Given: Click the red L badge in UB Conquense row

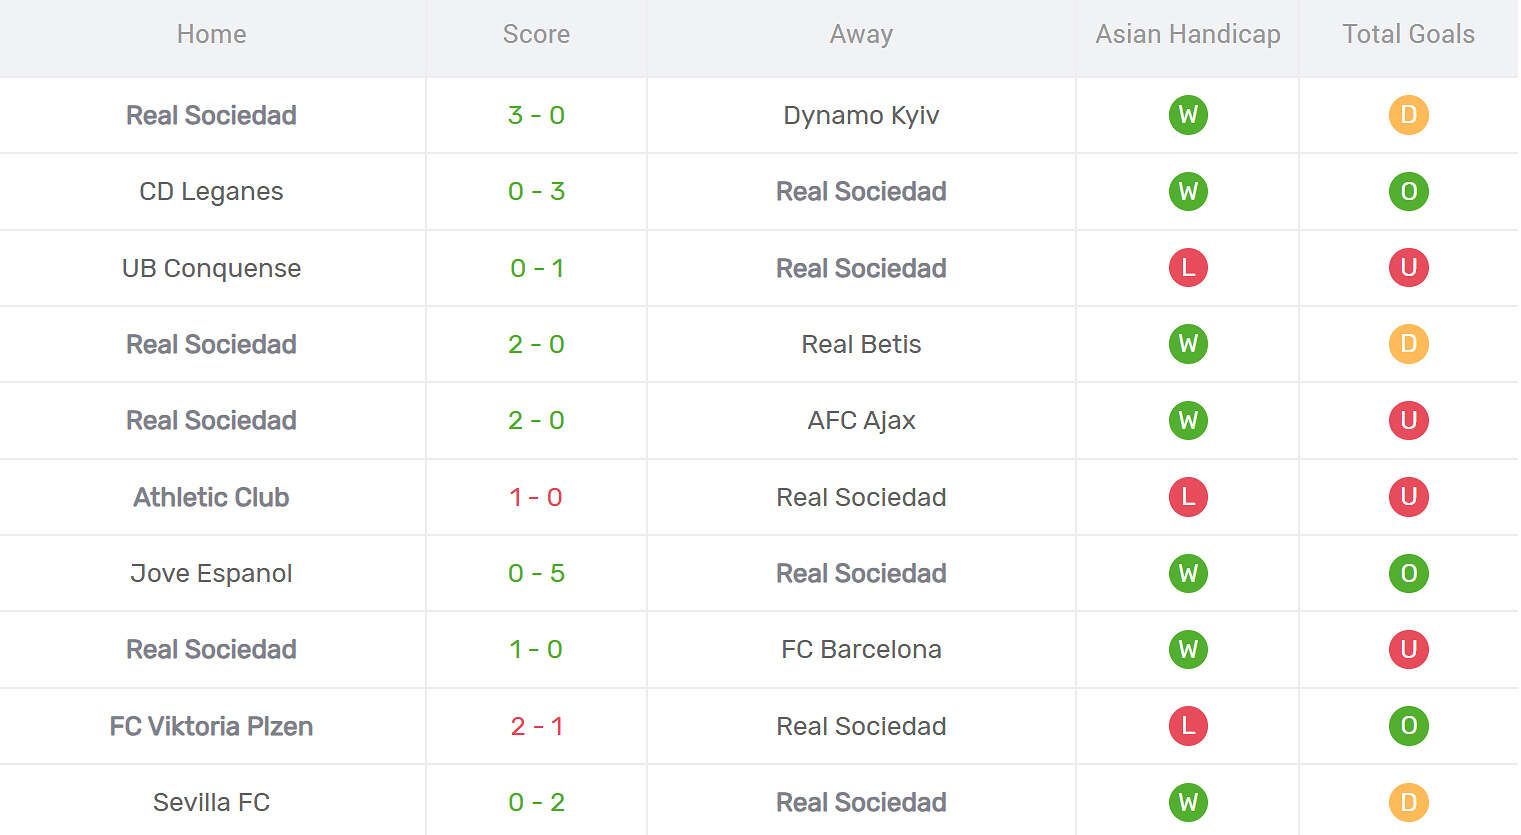Looking at the screenshot, I should 1188,268.
